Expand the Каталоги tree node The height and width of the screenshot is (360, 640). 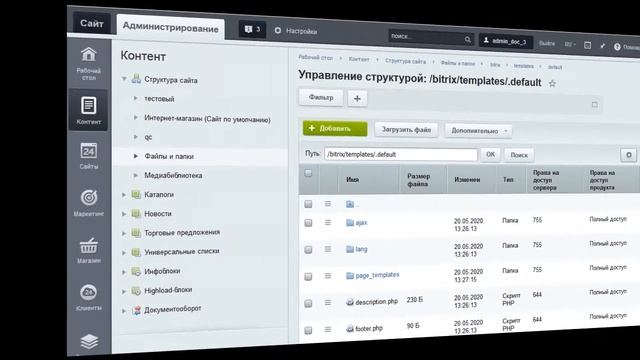pyautogui.click(x=124, y=195)
